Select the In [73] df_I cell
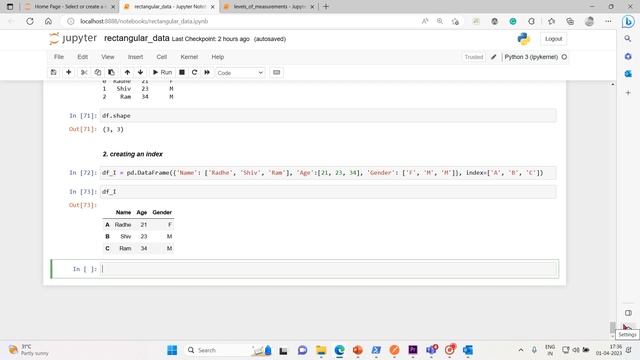The width and height of the screenshot is (640, 360). pos(328,191)
